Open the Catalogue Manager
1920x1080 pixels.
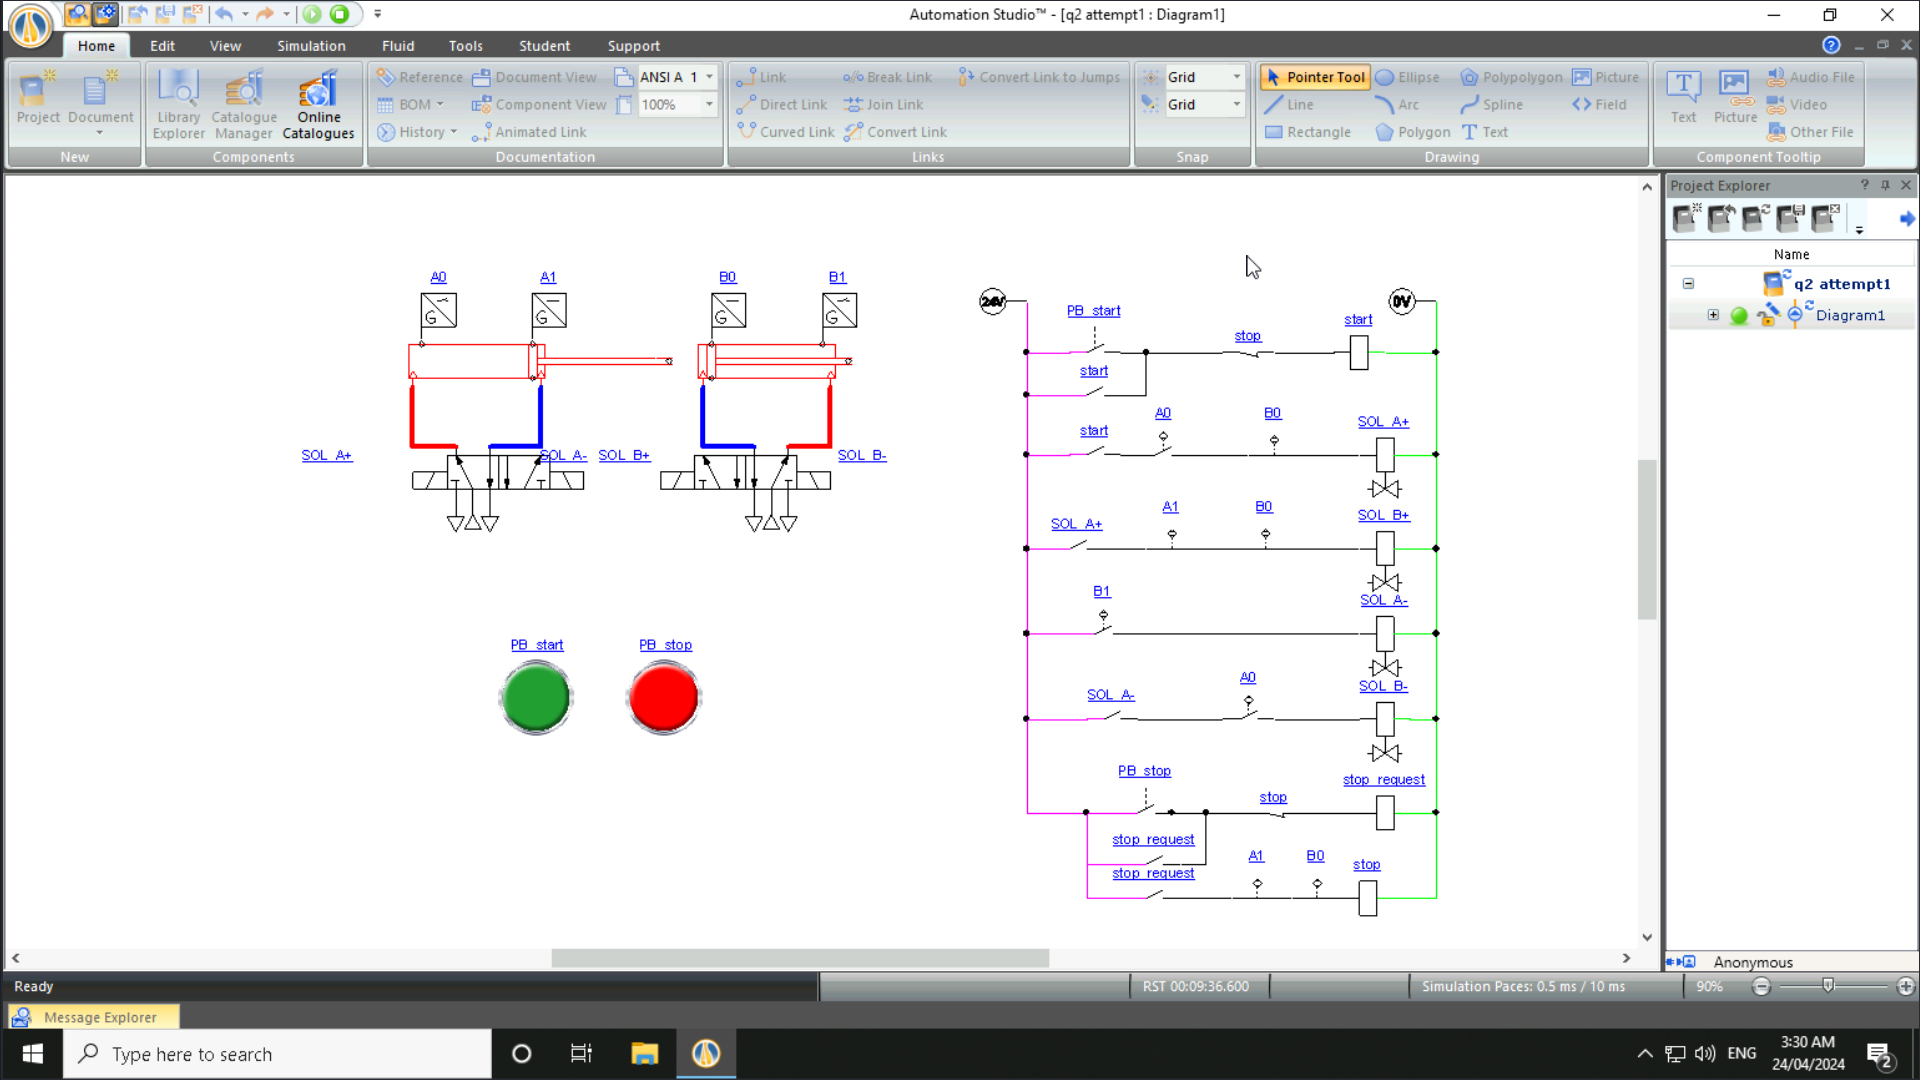(243, 103)
